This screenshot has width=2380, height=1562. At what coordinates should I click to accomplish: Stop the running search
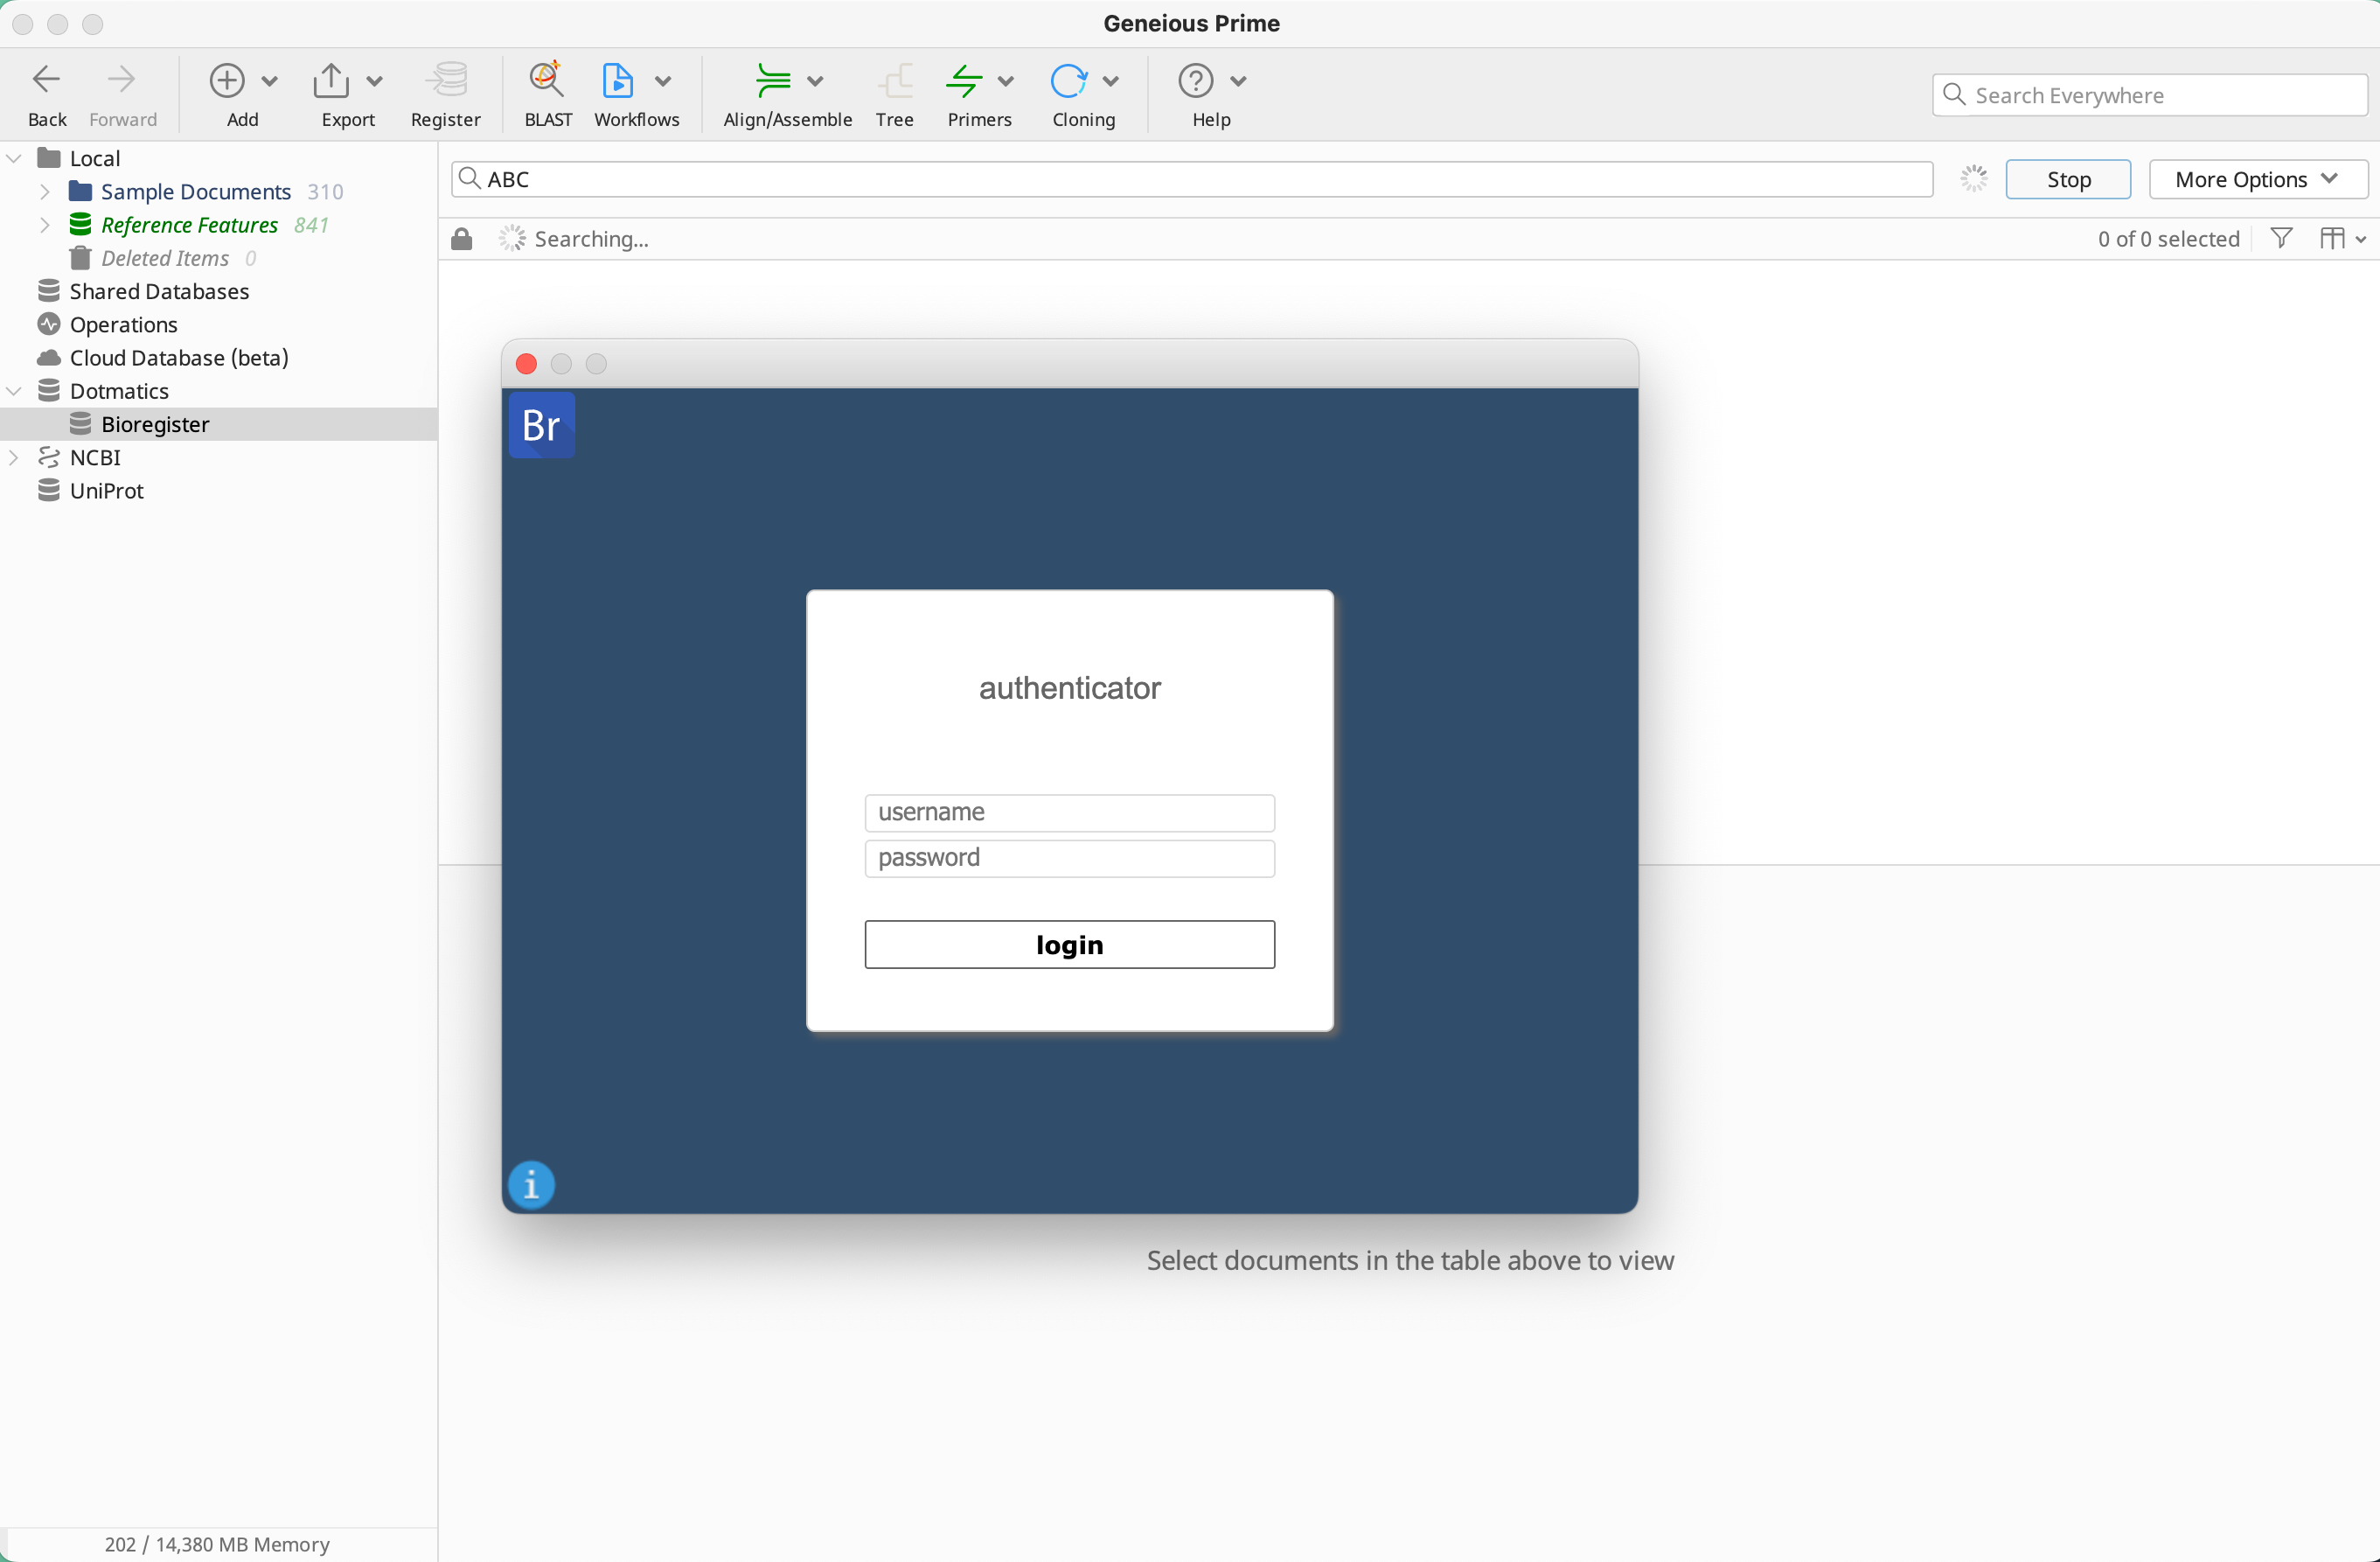point(2066,179)
